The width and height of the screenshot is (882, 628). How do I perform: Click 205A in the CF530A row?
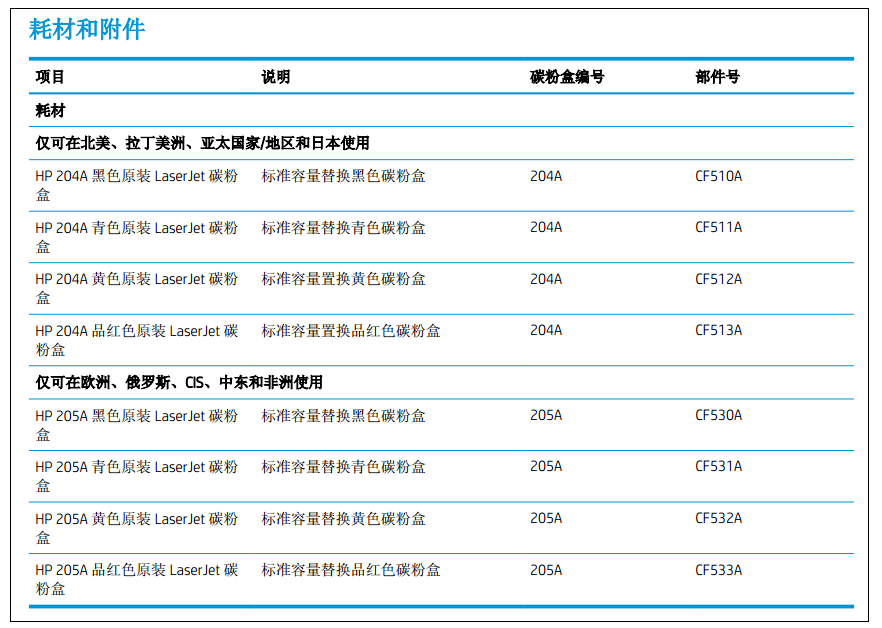[x=546, y=415]
